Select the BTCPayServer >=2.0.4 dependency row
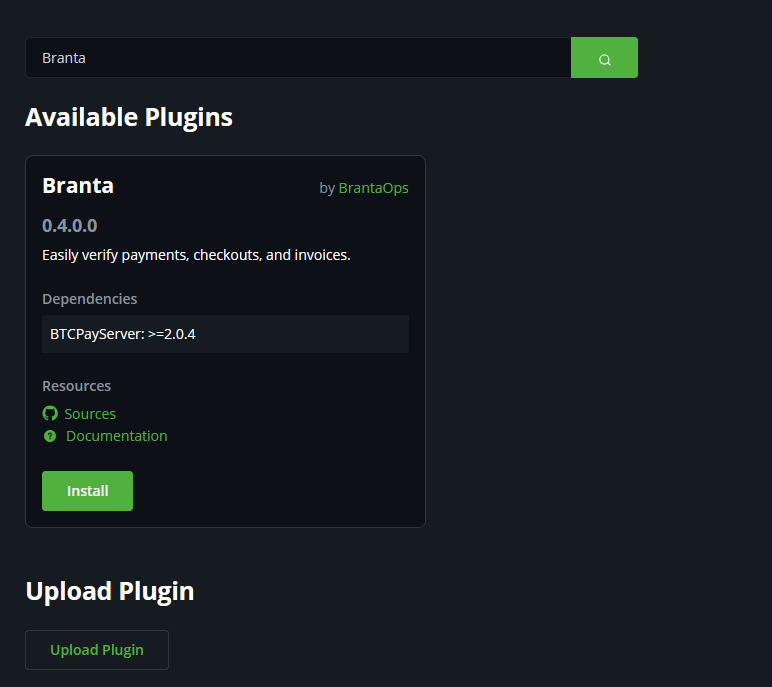772x687 pixels. pos(225,334)
